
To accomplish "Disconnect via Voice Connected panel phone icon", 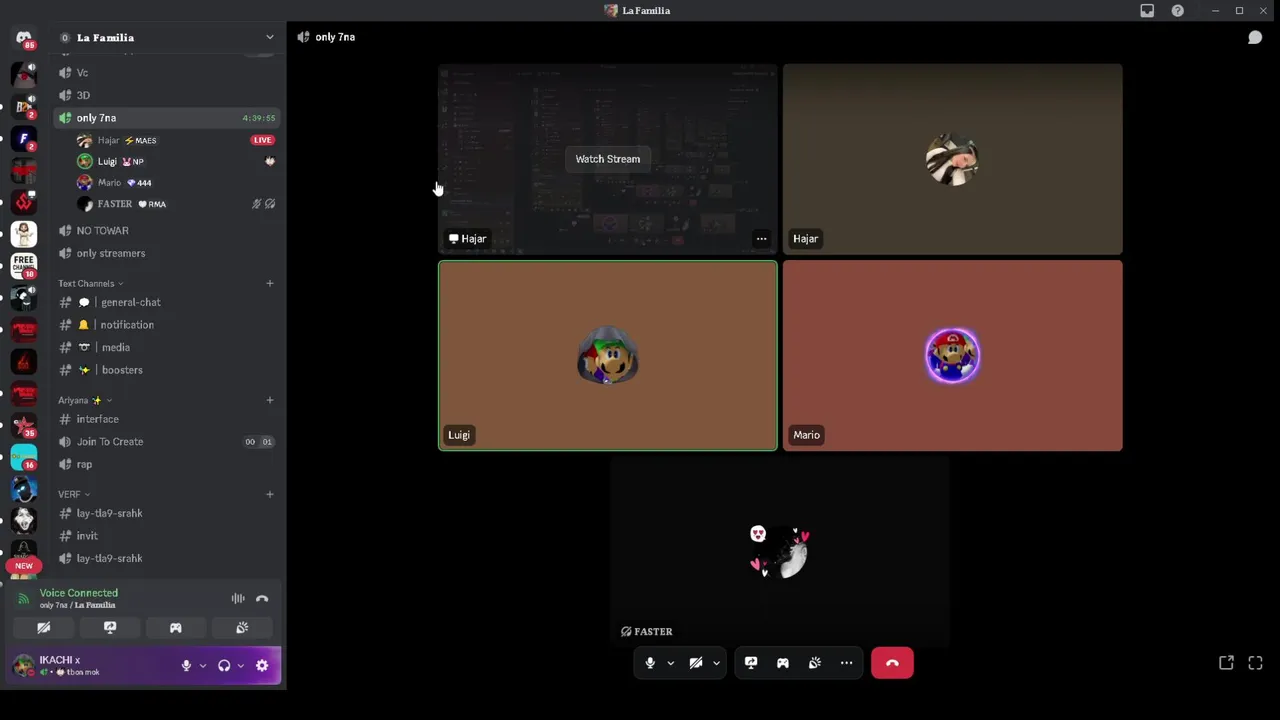I will [x=262, y=599].
